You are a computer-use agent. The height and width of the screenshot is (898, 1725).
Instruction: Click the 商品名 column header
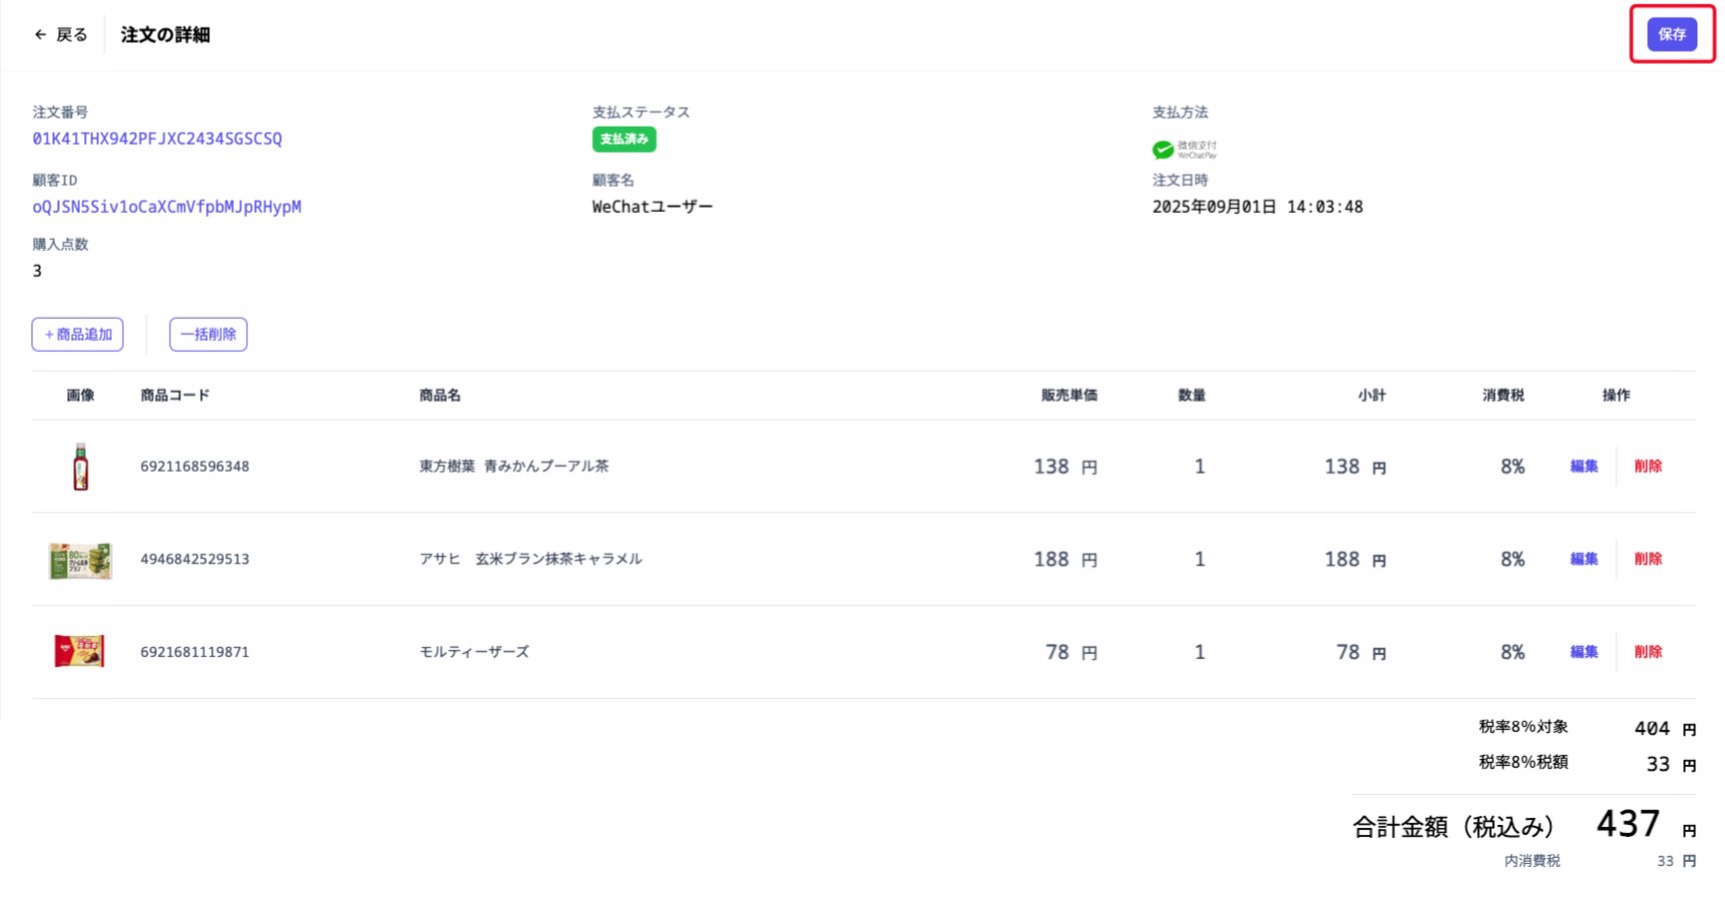tap(440, 395)
